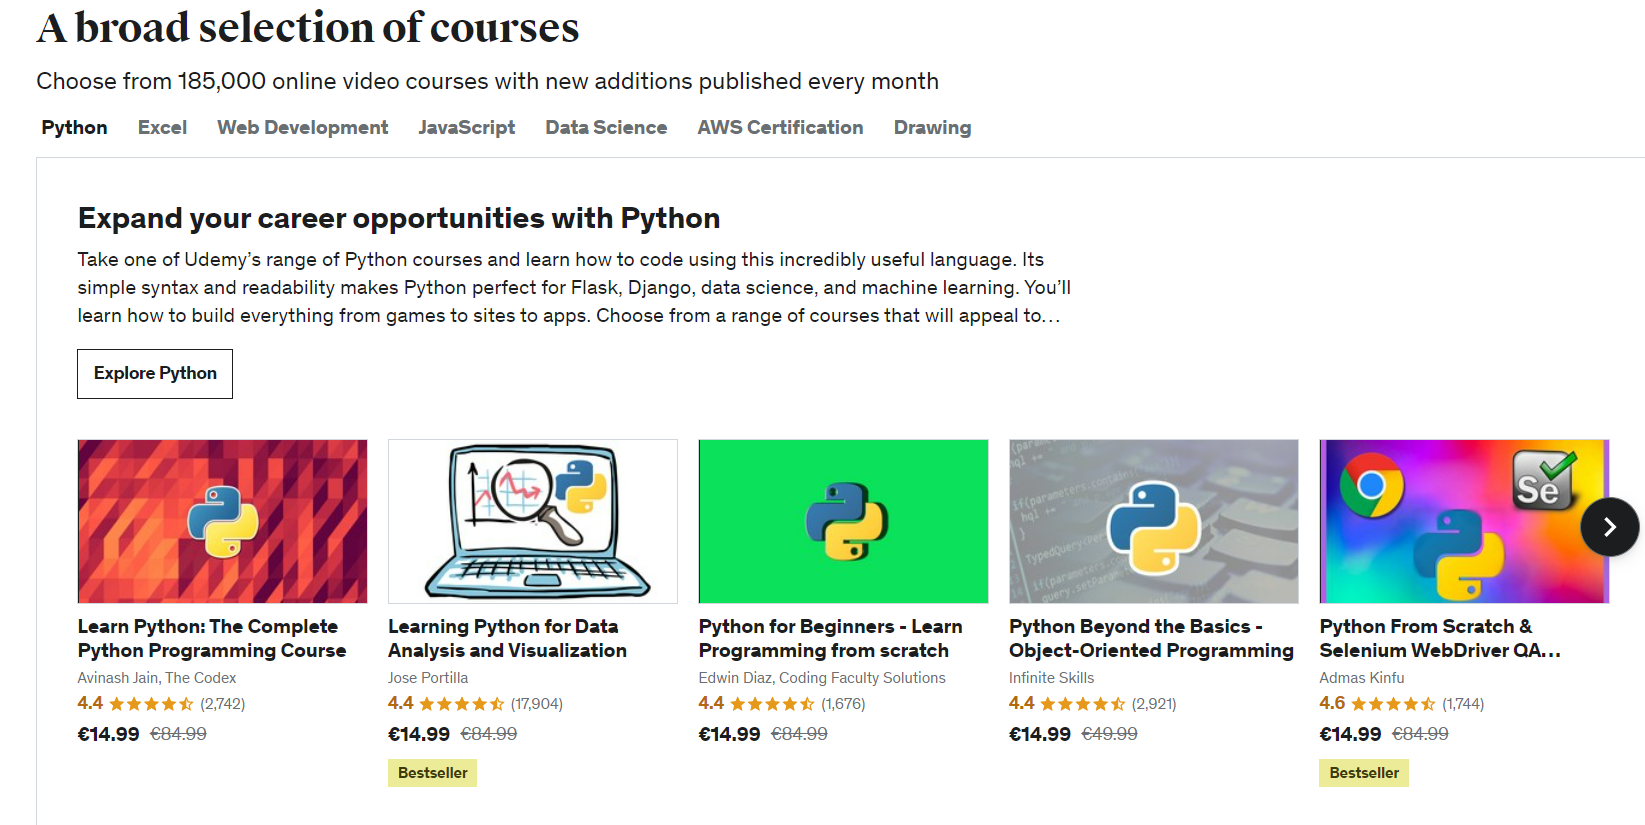
Task: Click the Explore Python button
Action: click(155, 373)
